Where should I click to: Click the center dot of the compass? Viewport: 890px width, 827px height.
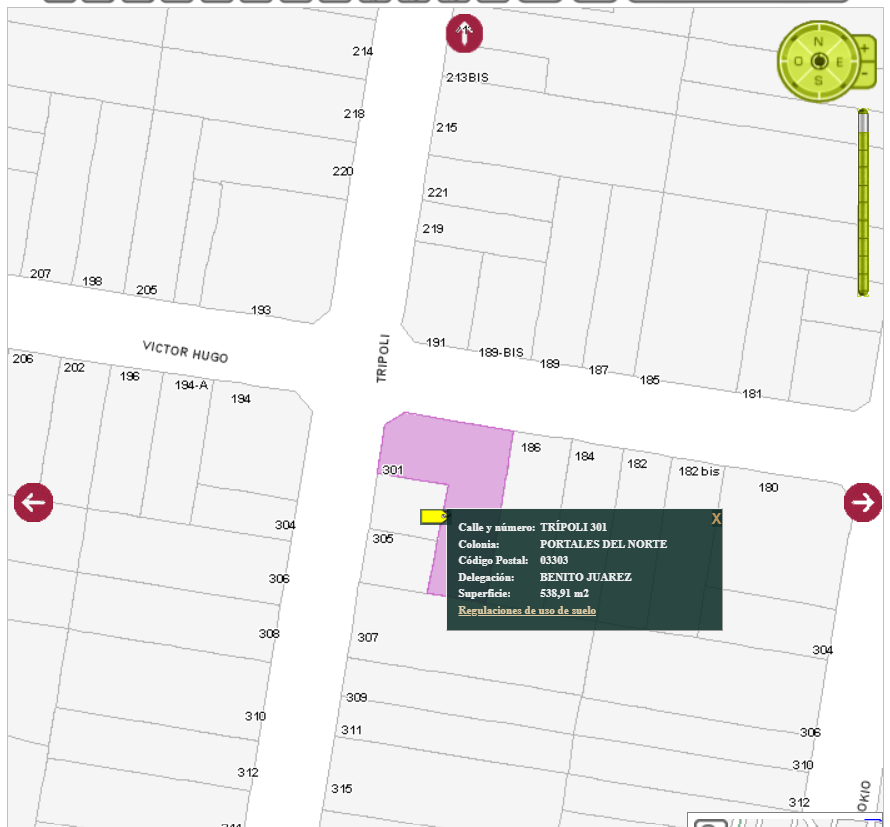(x=818, y=62)
